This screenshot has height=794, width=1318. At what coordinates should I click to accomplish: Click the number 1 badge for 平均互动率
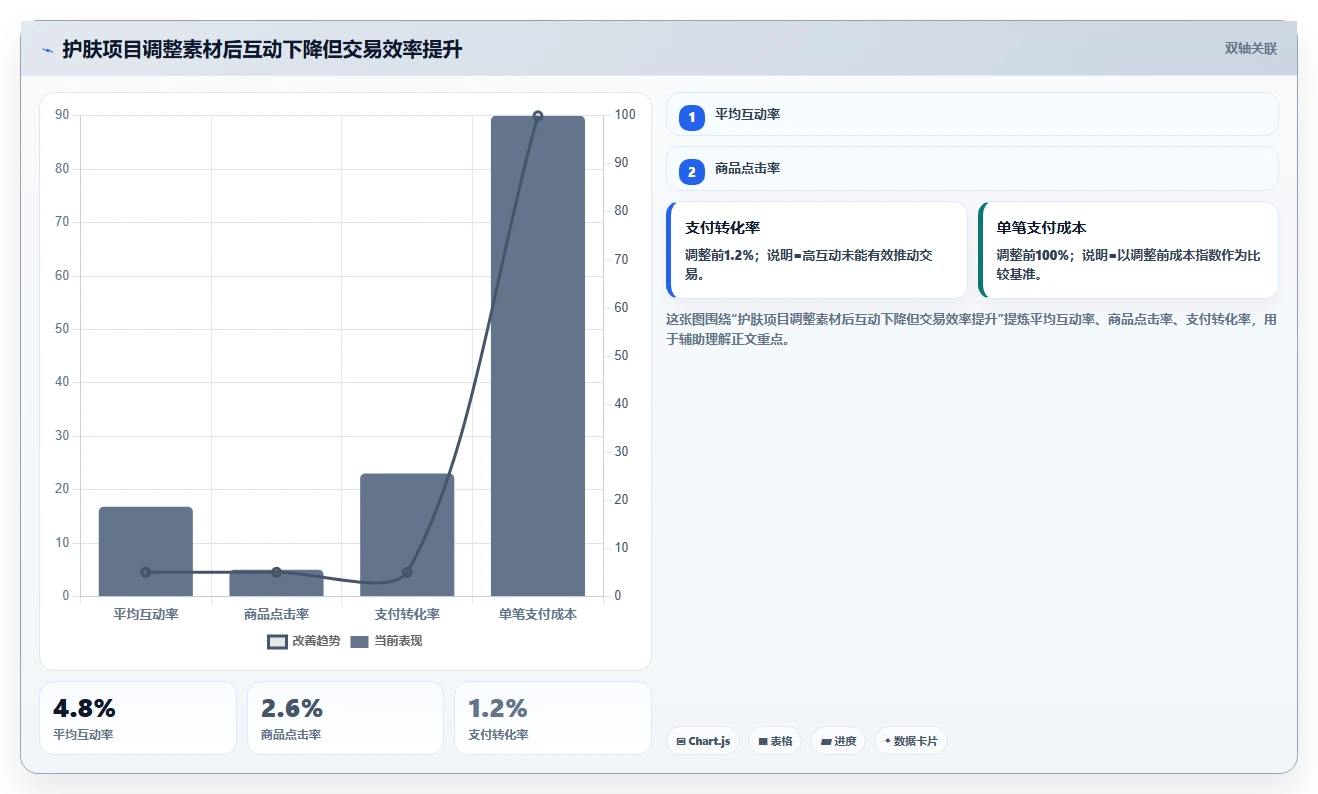692,117
